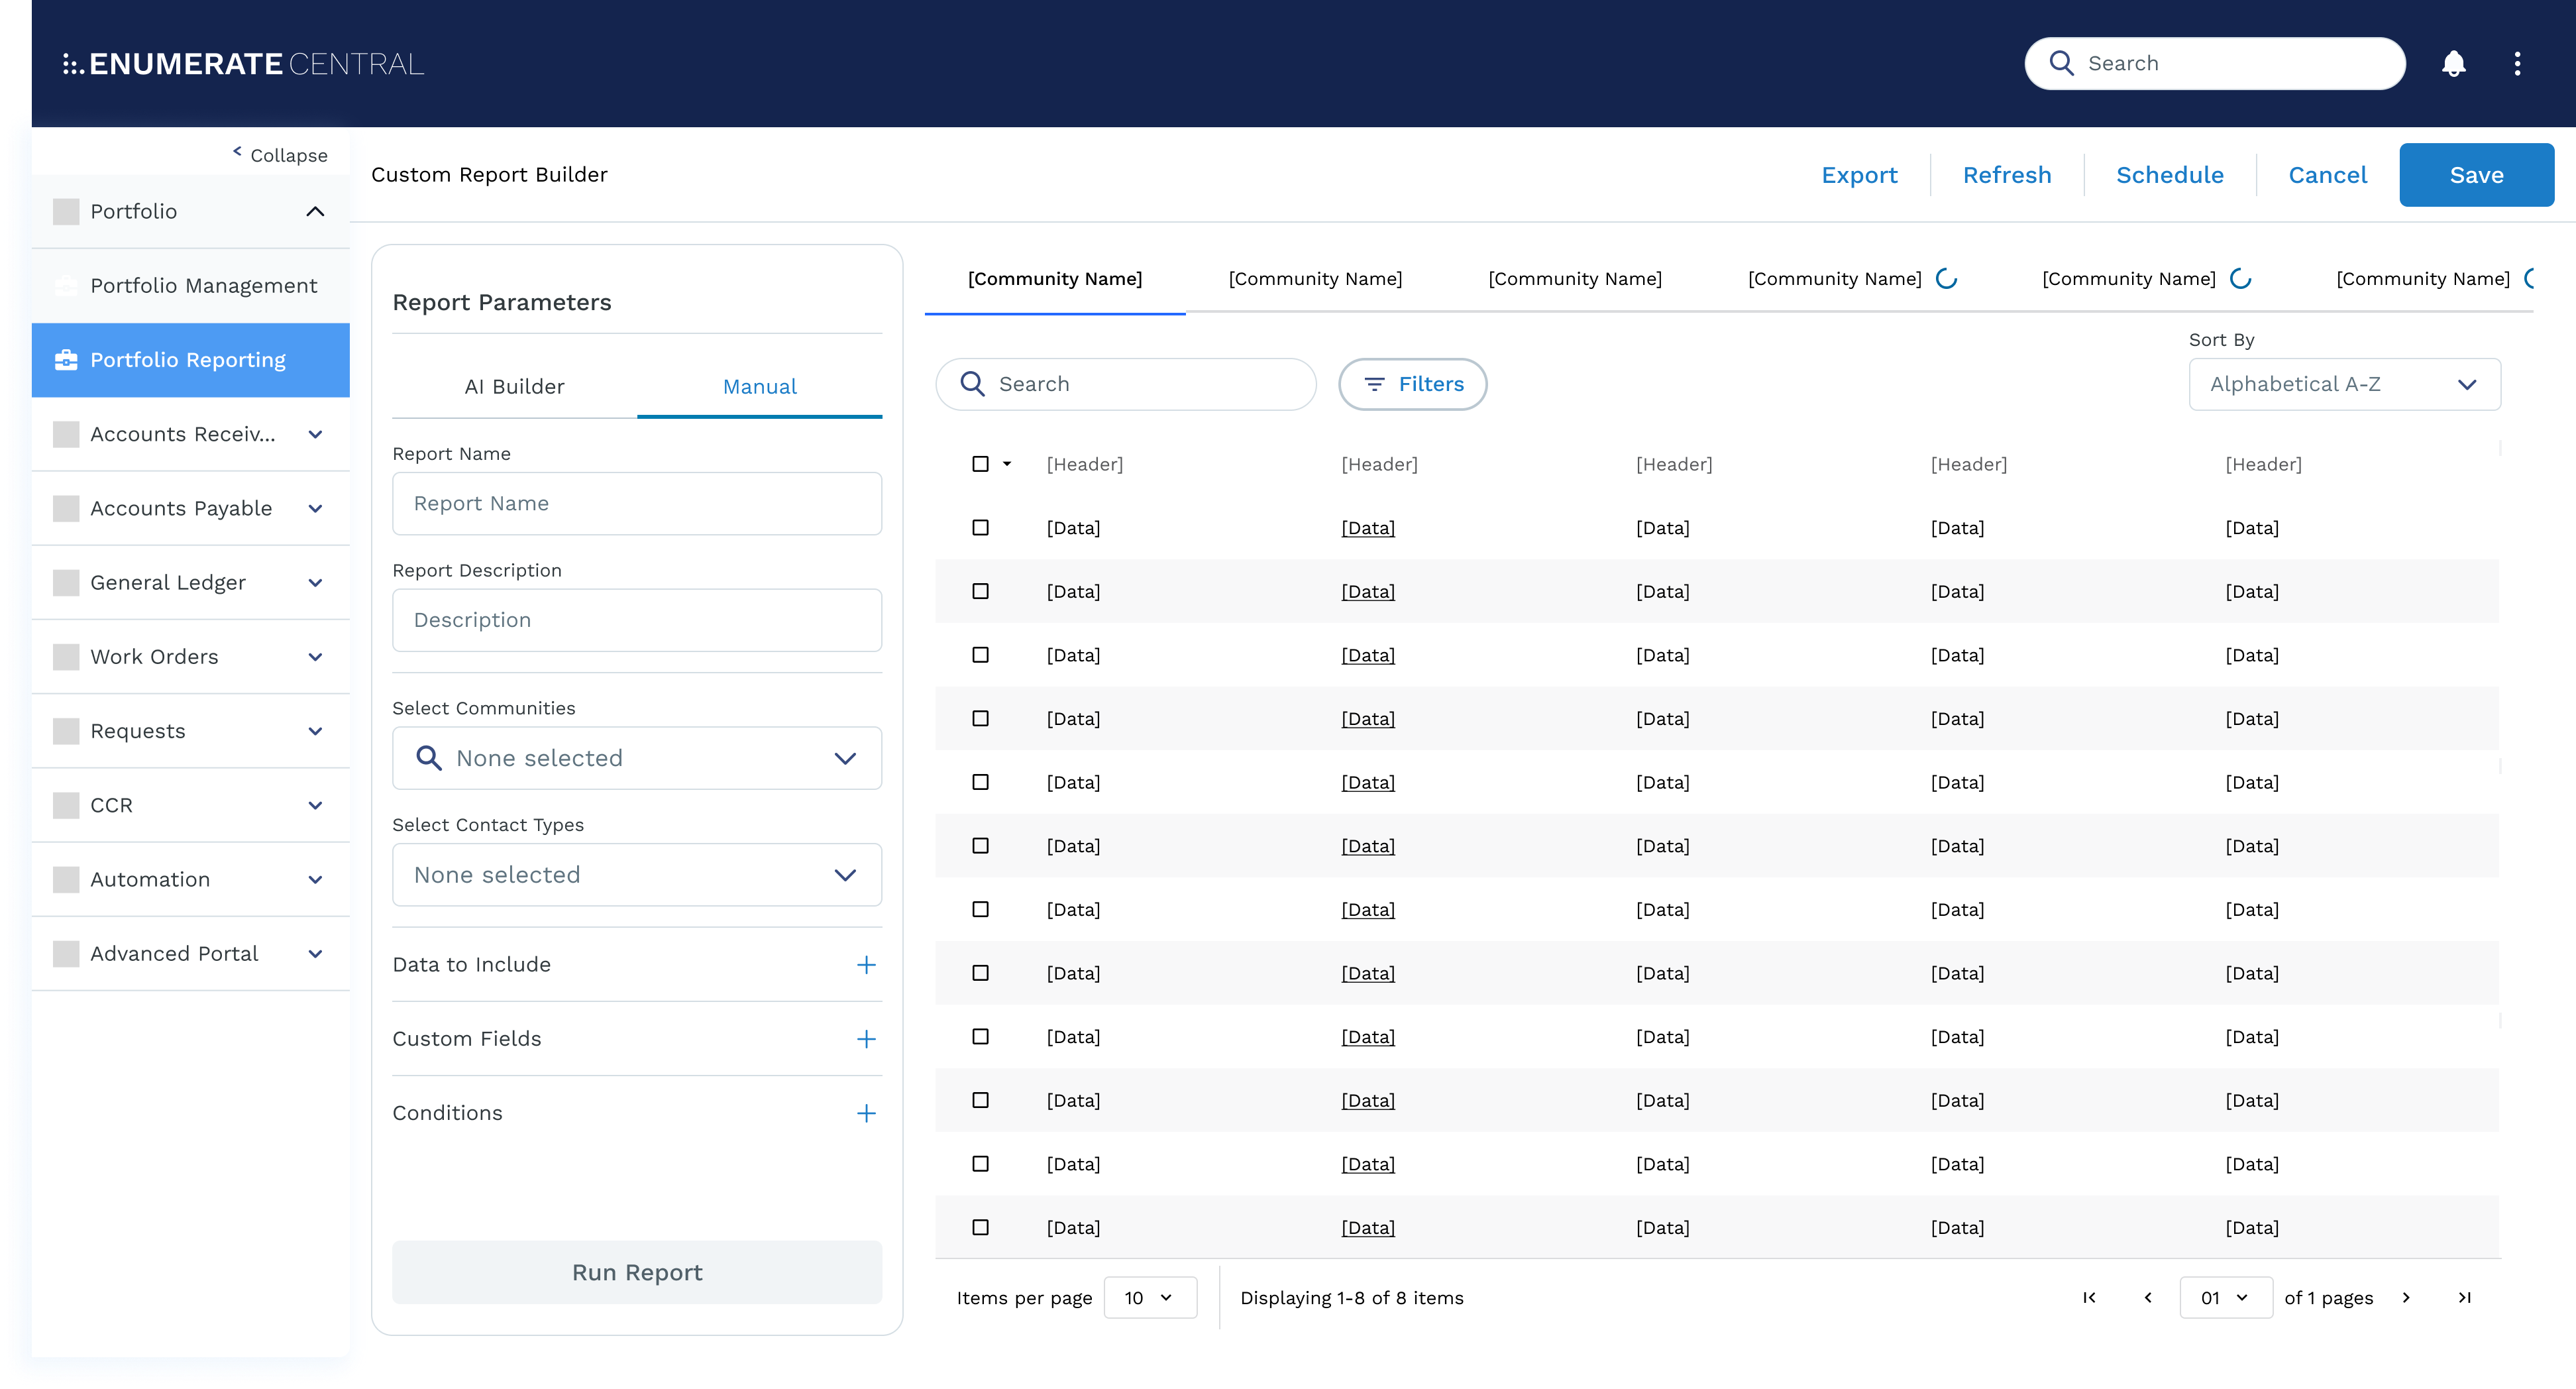
Task: Open the page number 01 dropdown
Action: click(2225, 1298)
